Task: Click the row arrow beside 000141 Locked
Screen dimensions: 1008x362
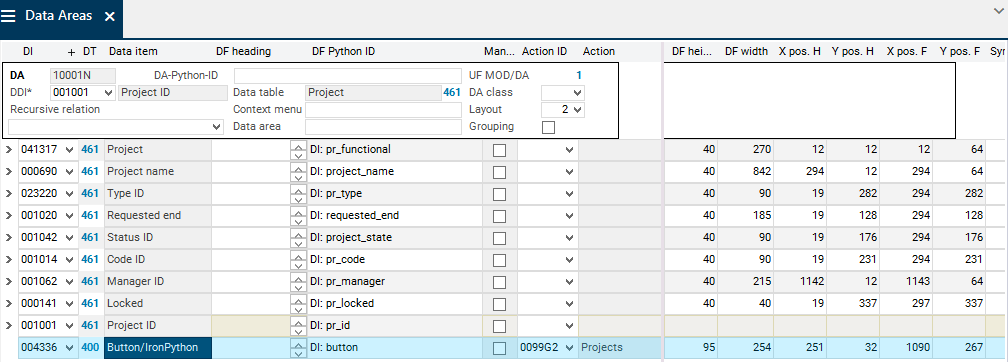Action: click(x=8, y=303)
